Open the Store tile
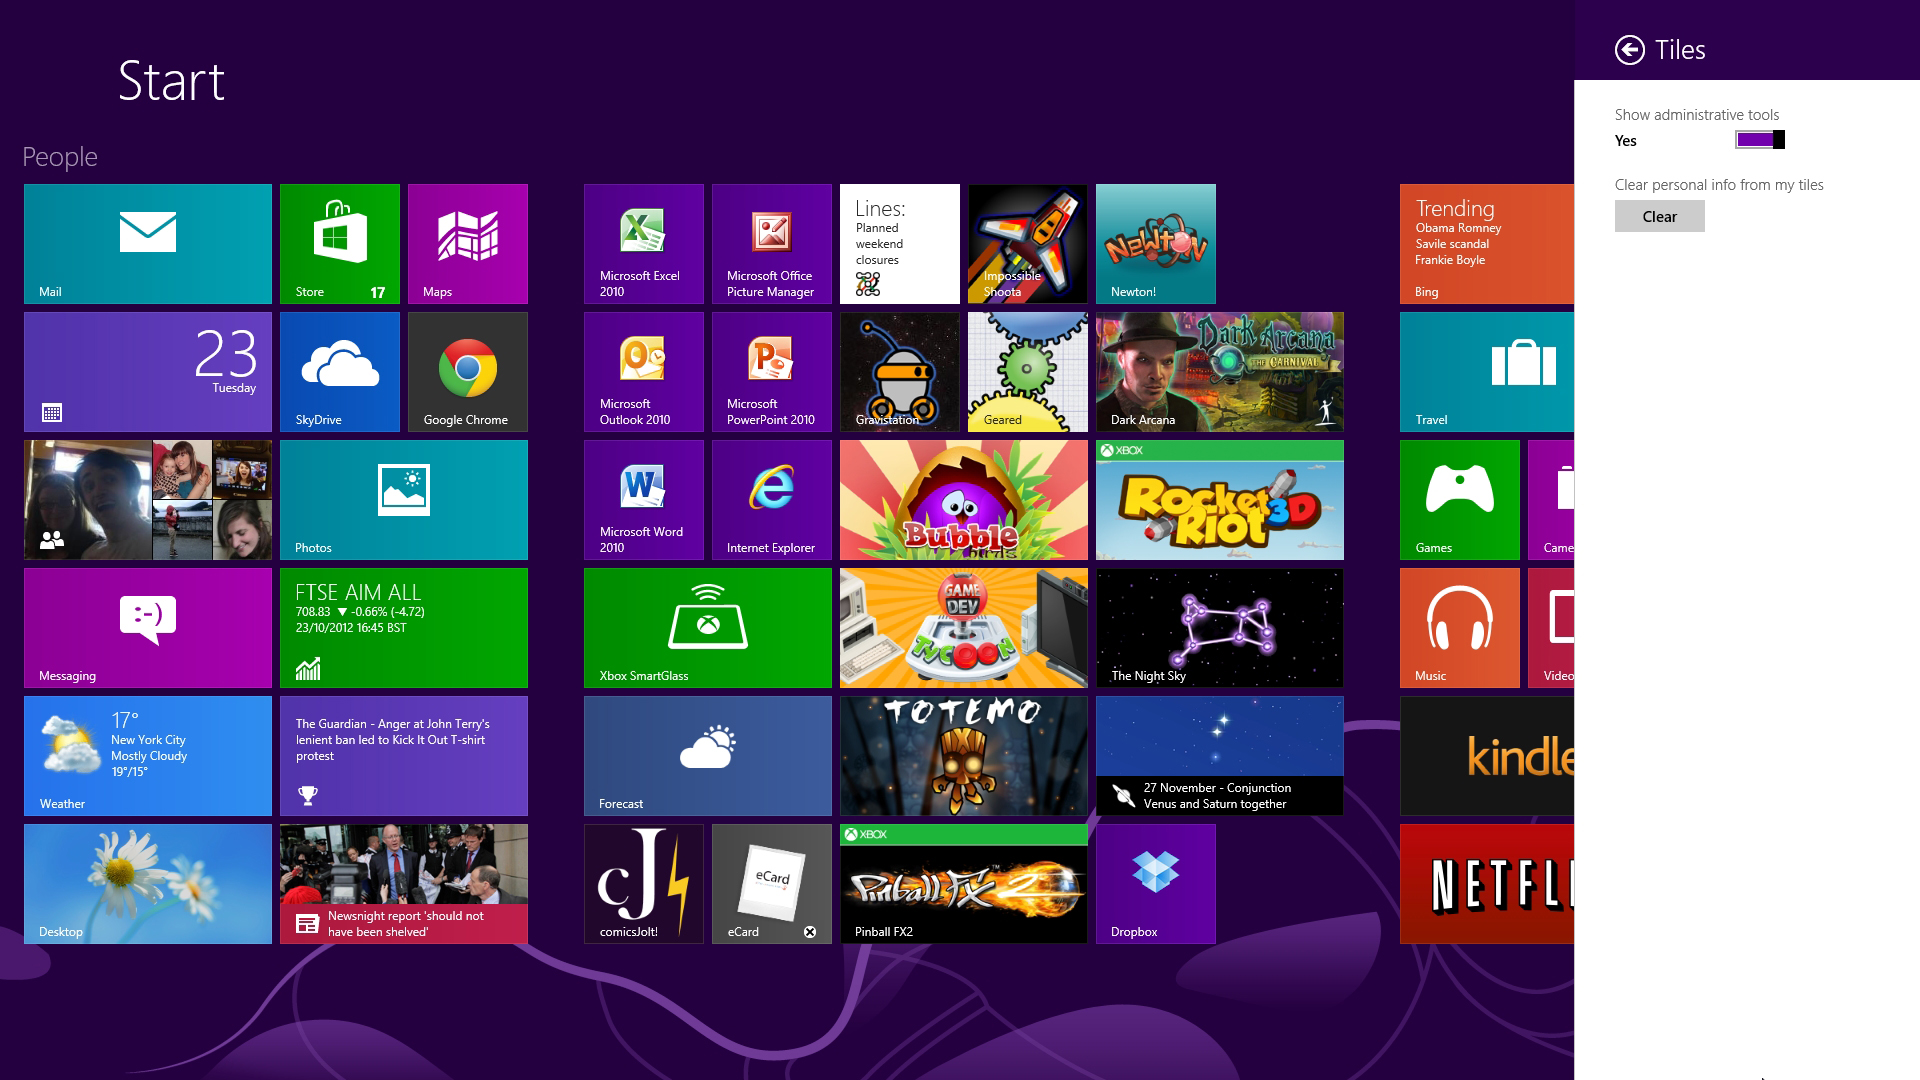Image resolution: width=1920 pixels, height=1080 pixels. pyautogui.click(x=340, y=244)
